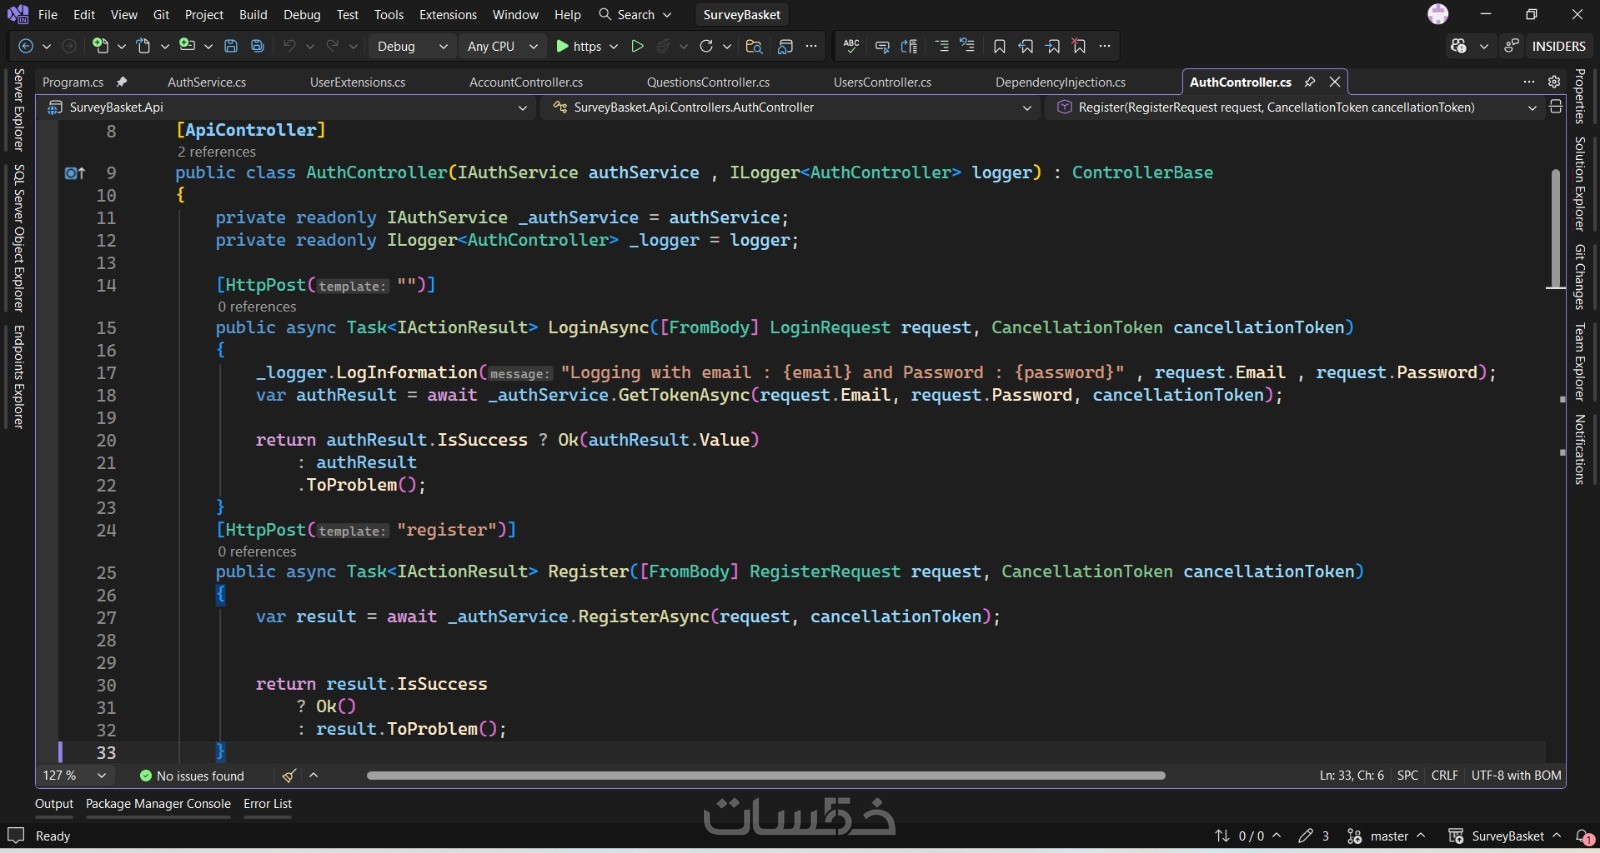Open the Output panel tab
The image size is (1600, 853).
[x=54, y=804]
